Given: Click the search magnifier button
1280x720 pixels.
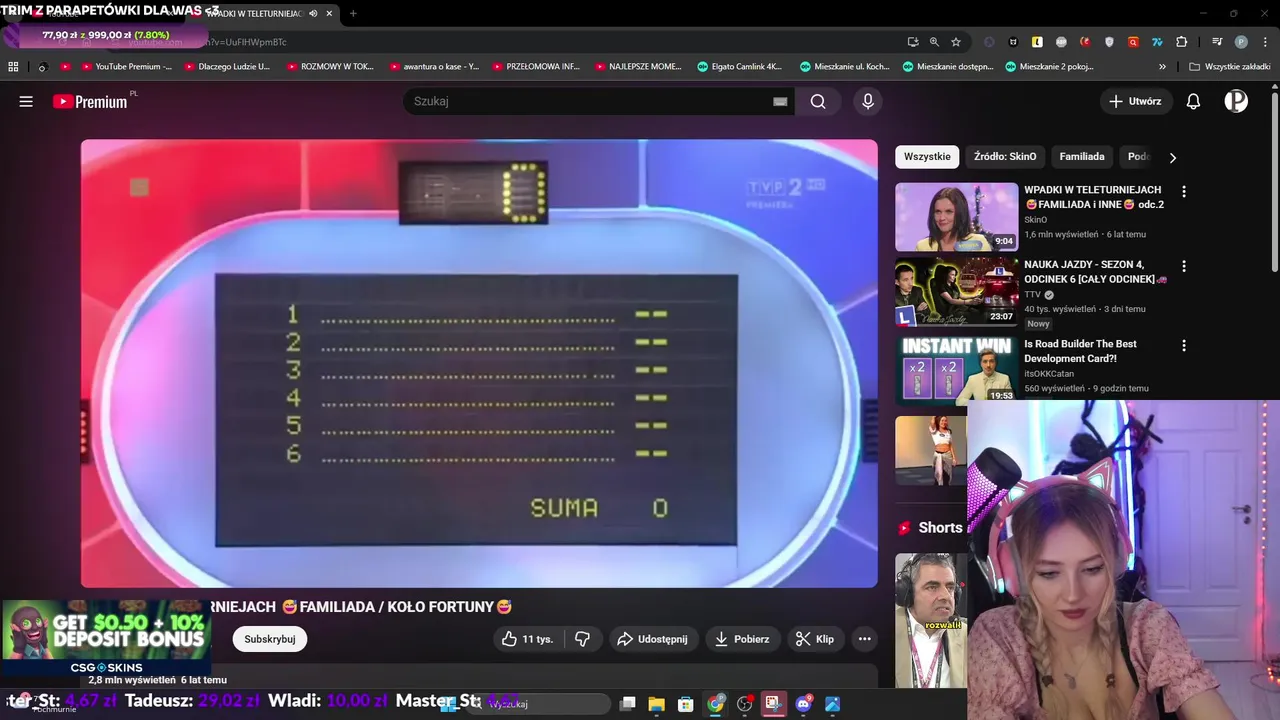Looking at the screenshot, I should click(x=818, y=101).
